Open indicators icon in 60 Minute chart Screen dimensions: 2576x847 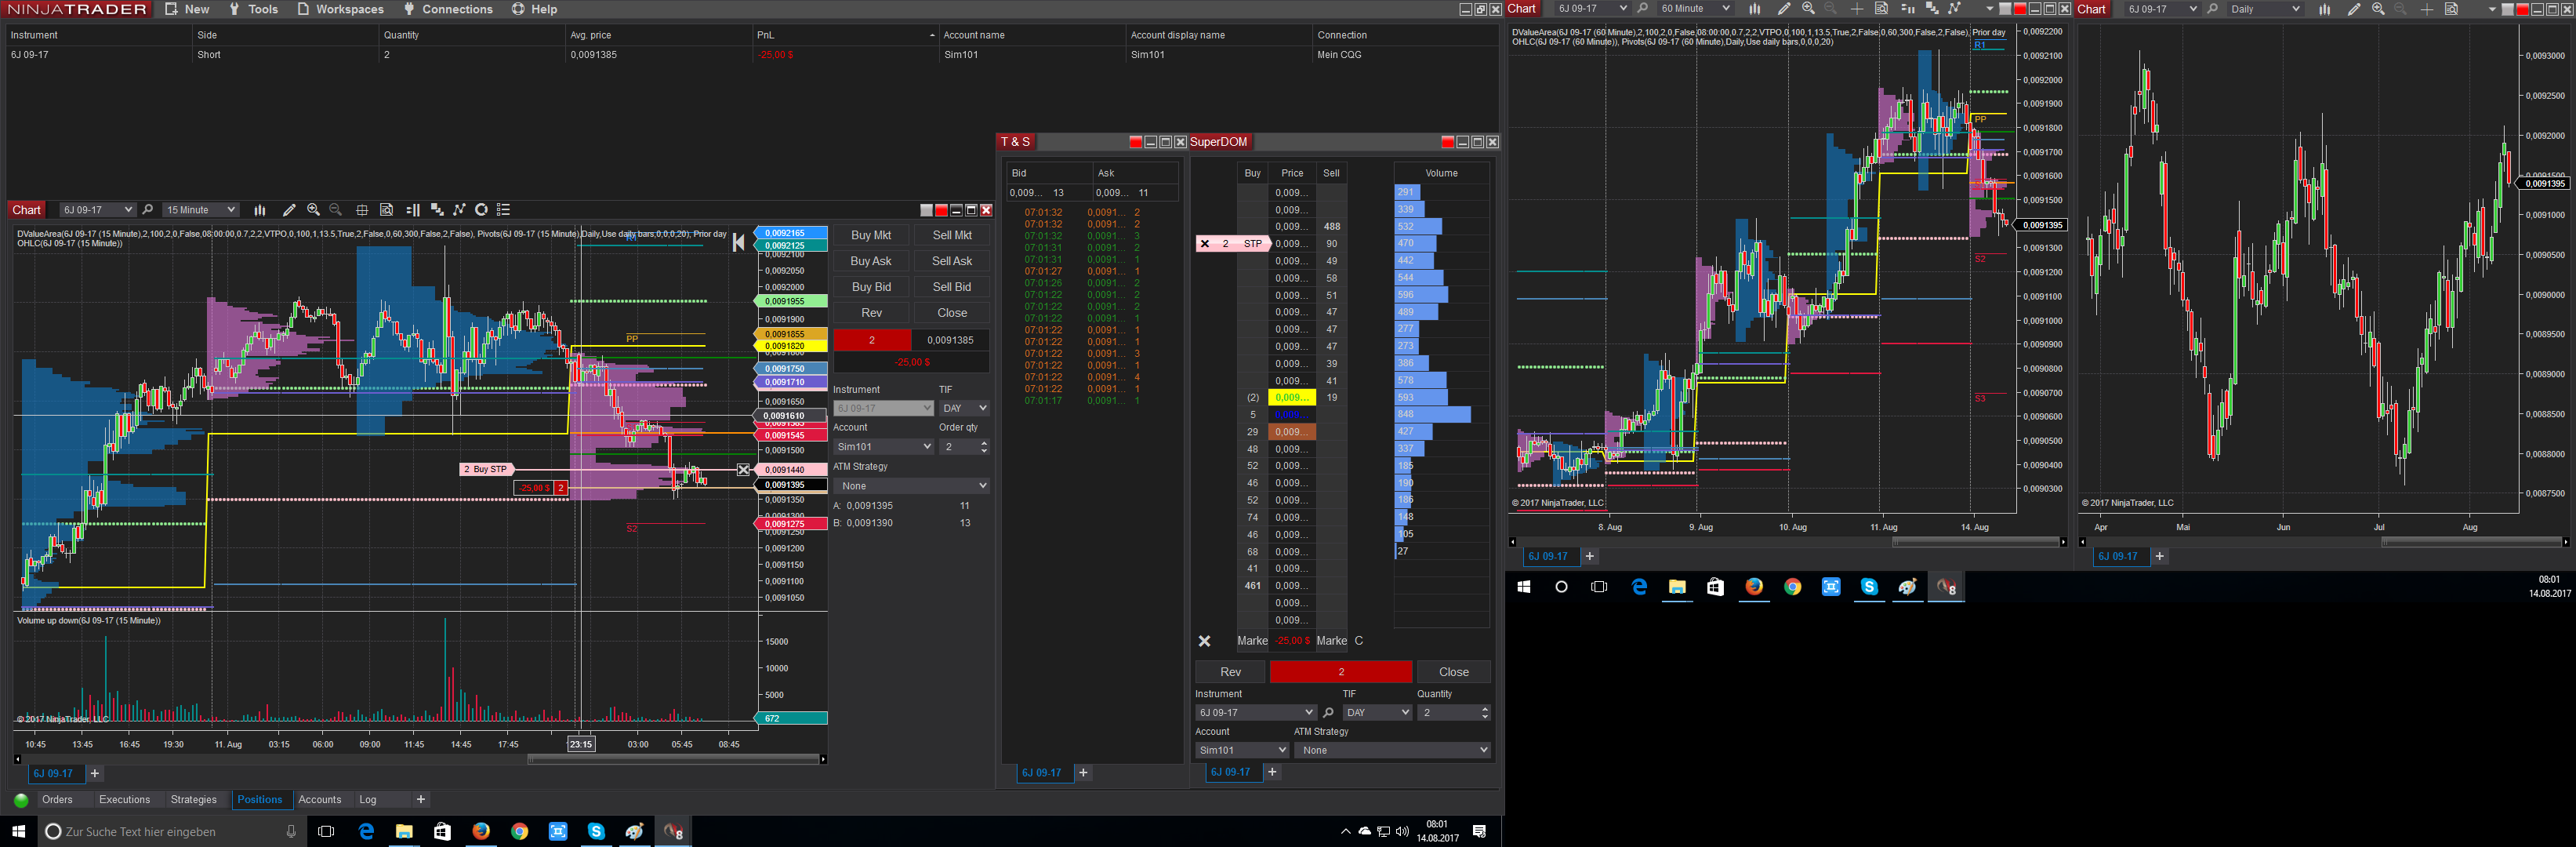(x=1932, y=9)
